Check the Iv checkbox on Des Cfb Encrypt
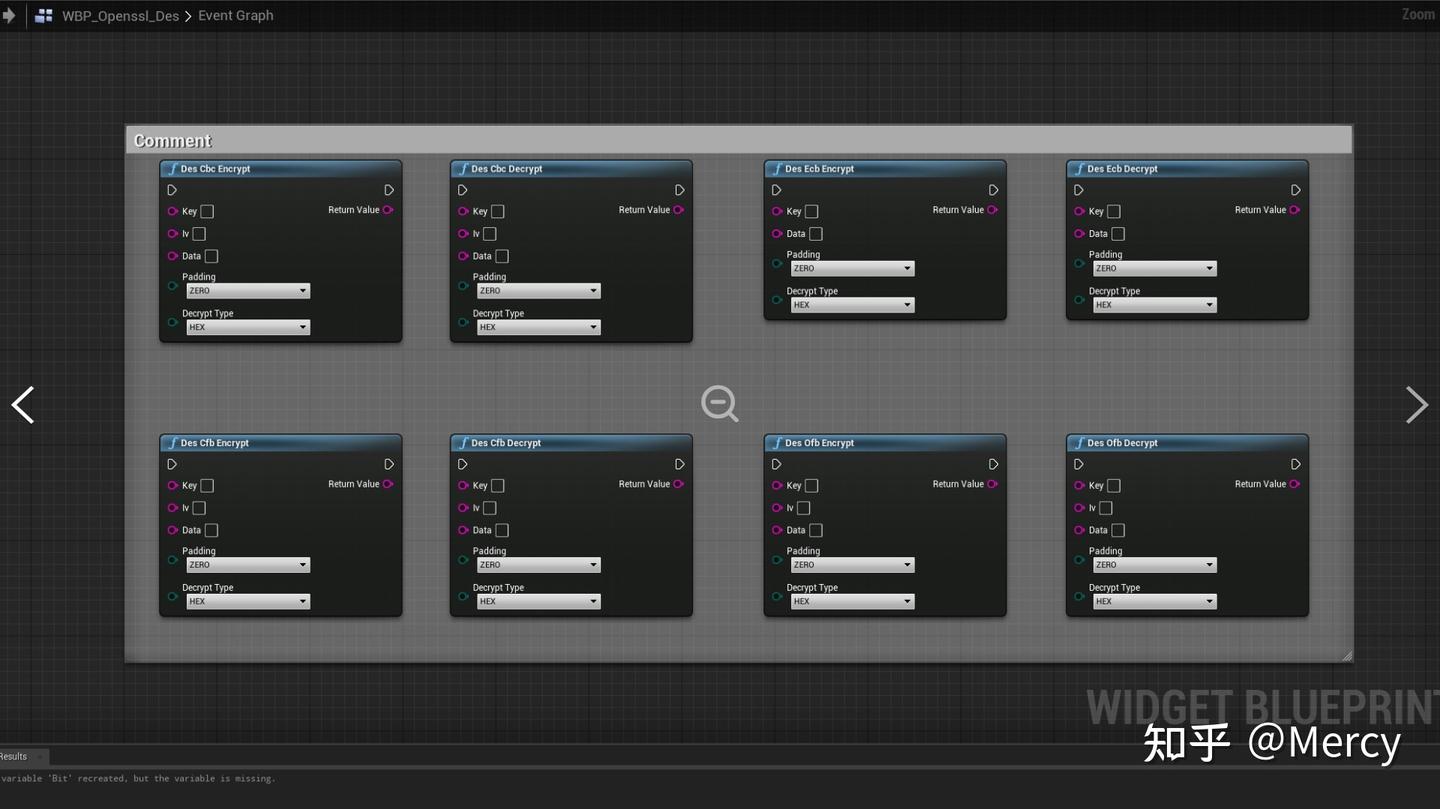This screenshot has width=1440, height=809. coord(199,508)
